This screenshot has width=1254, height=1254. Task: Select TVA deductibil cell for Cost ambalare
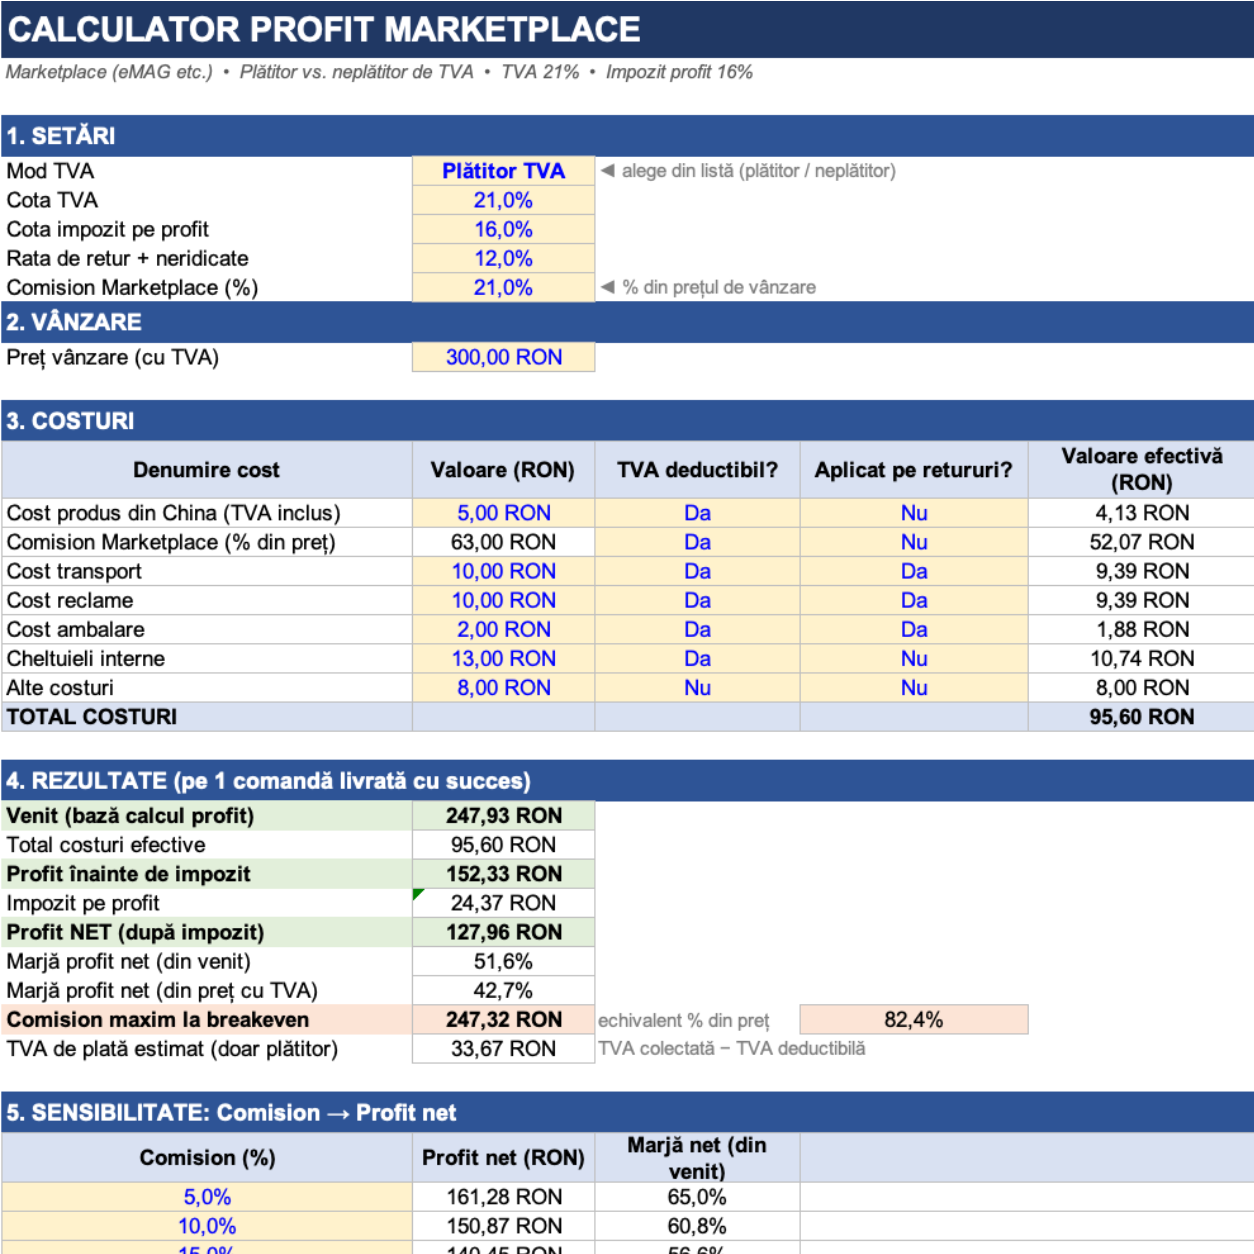click(697, 629)
